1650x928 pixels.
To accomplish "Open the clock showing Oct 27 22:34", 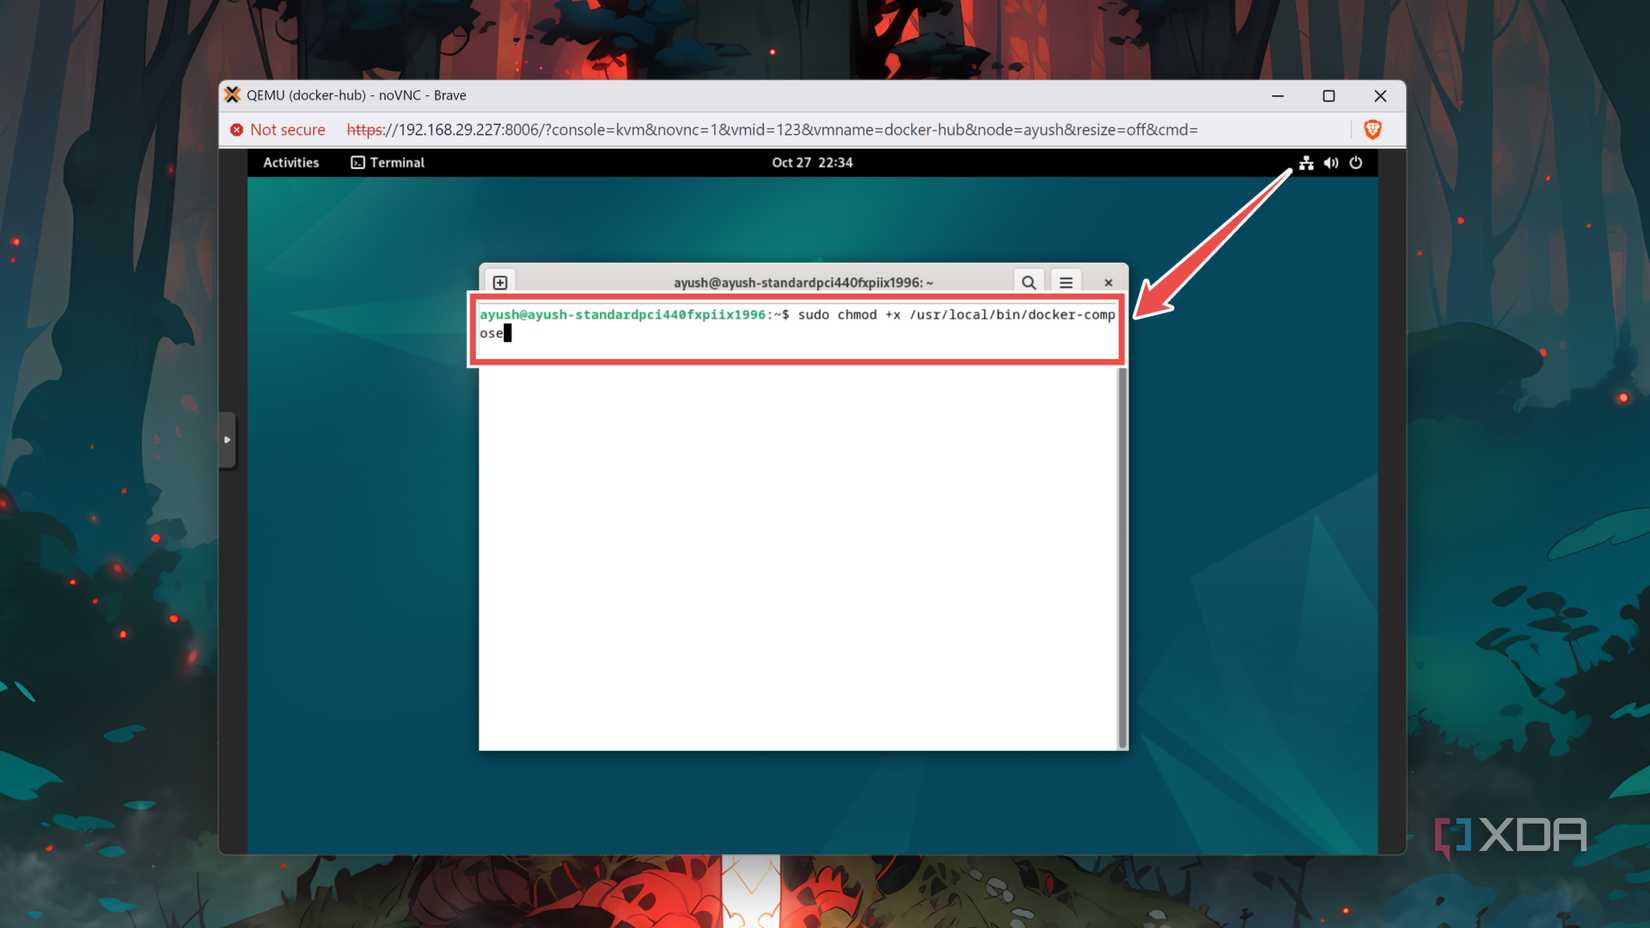I will pyautogui.click(x=812, y=162).
